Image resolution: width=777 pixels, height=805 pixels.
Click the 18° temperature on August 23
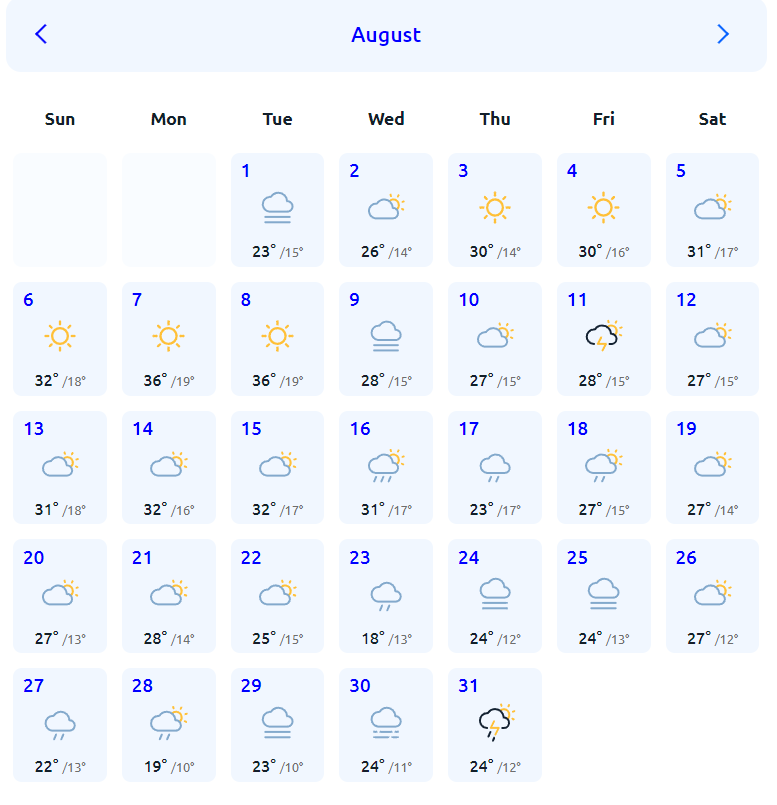click(x=373, y=638)
